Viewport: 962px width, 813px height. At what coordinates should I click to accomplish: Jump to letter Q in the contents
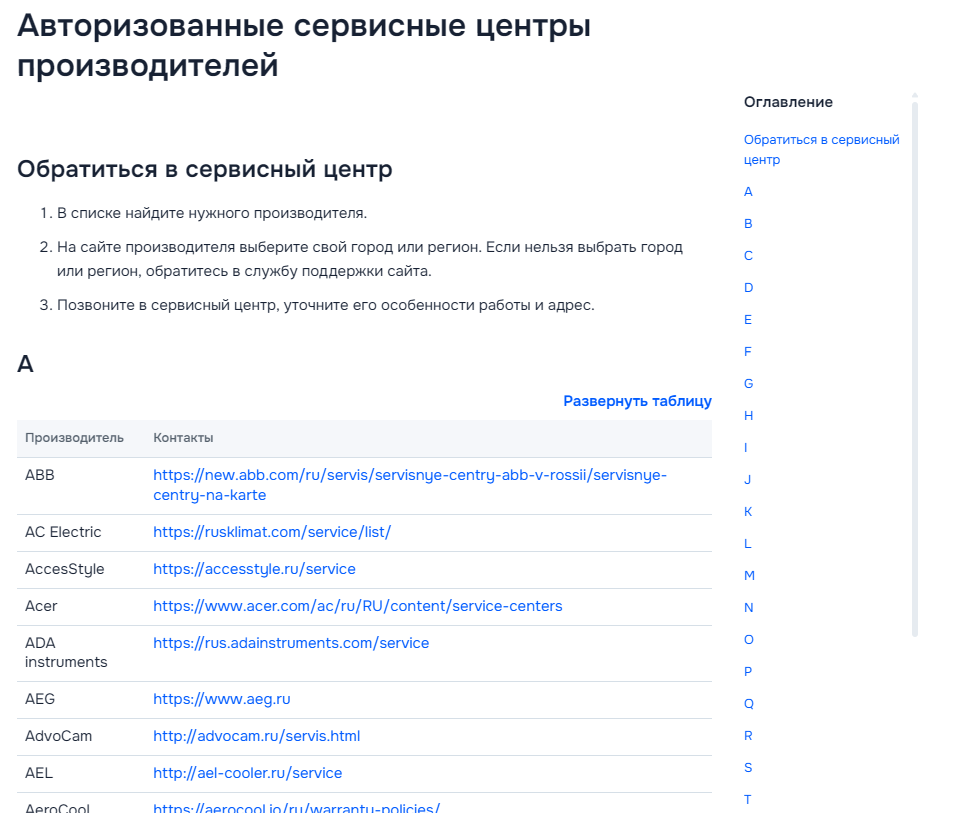(748, 703)
